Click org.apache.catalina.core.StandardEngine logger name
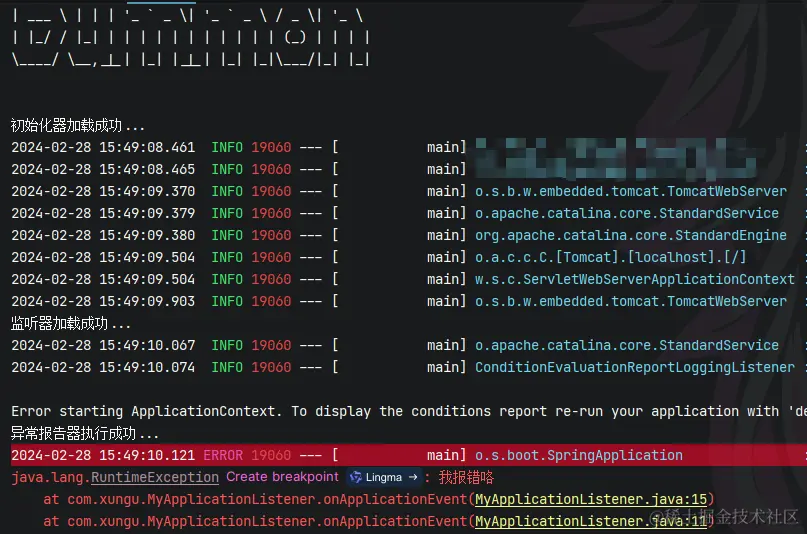This screenshot has width=807, height=534. [x=630, y=235]
